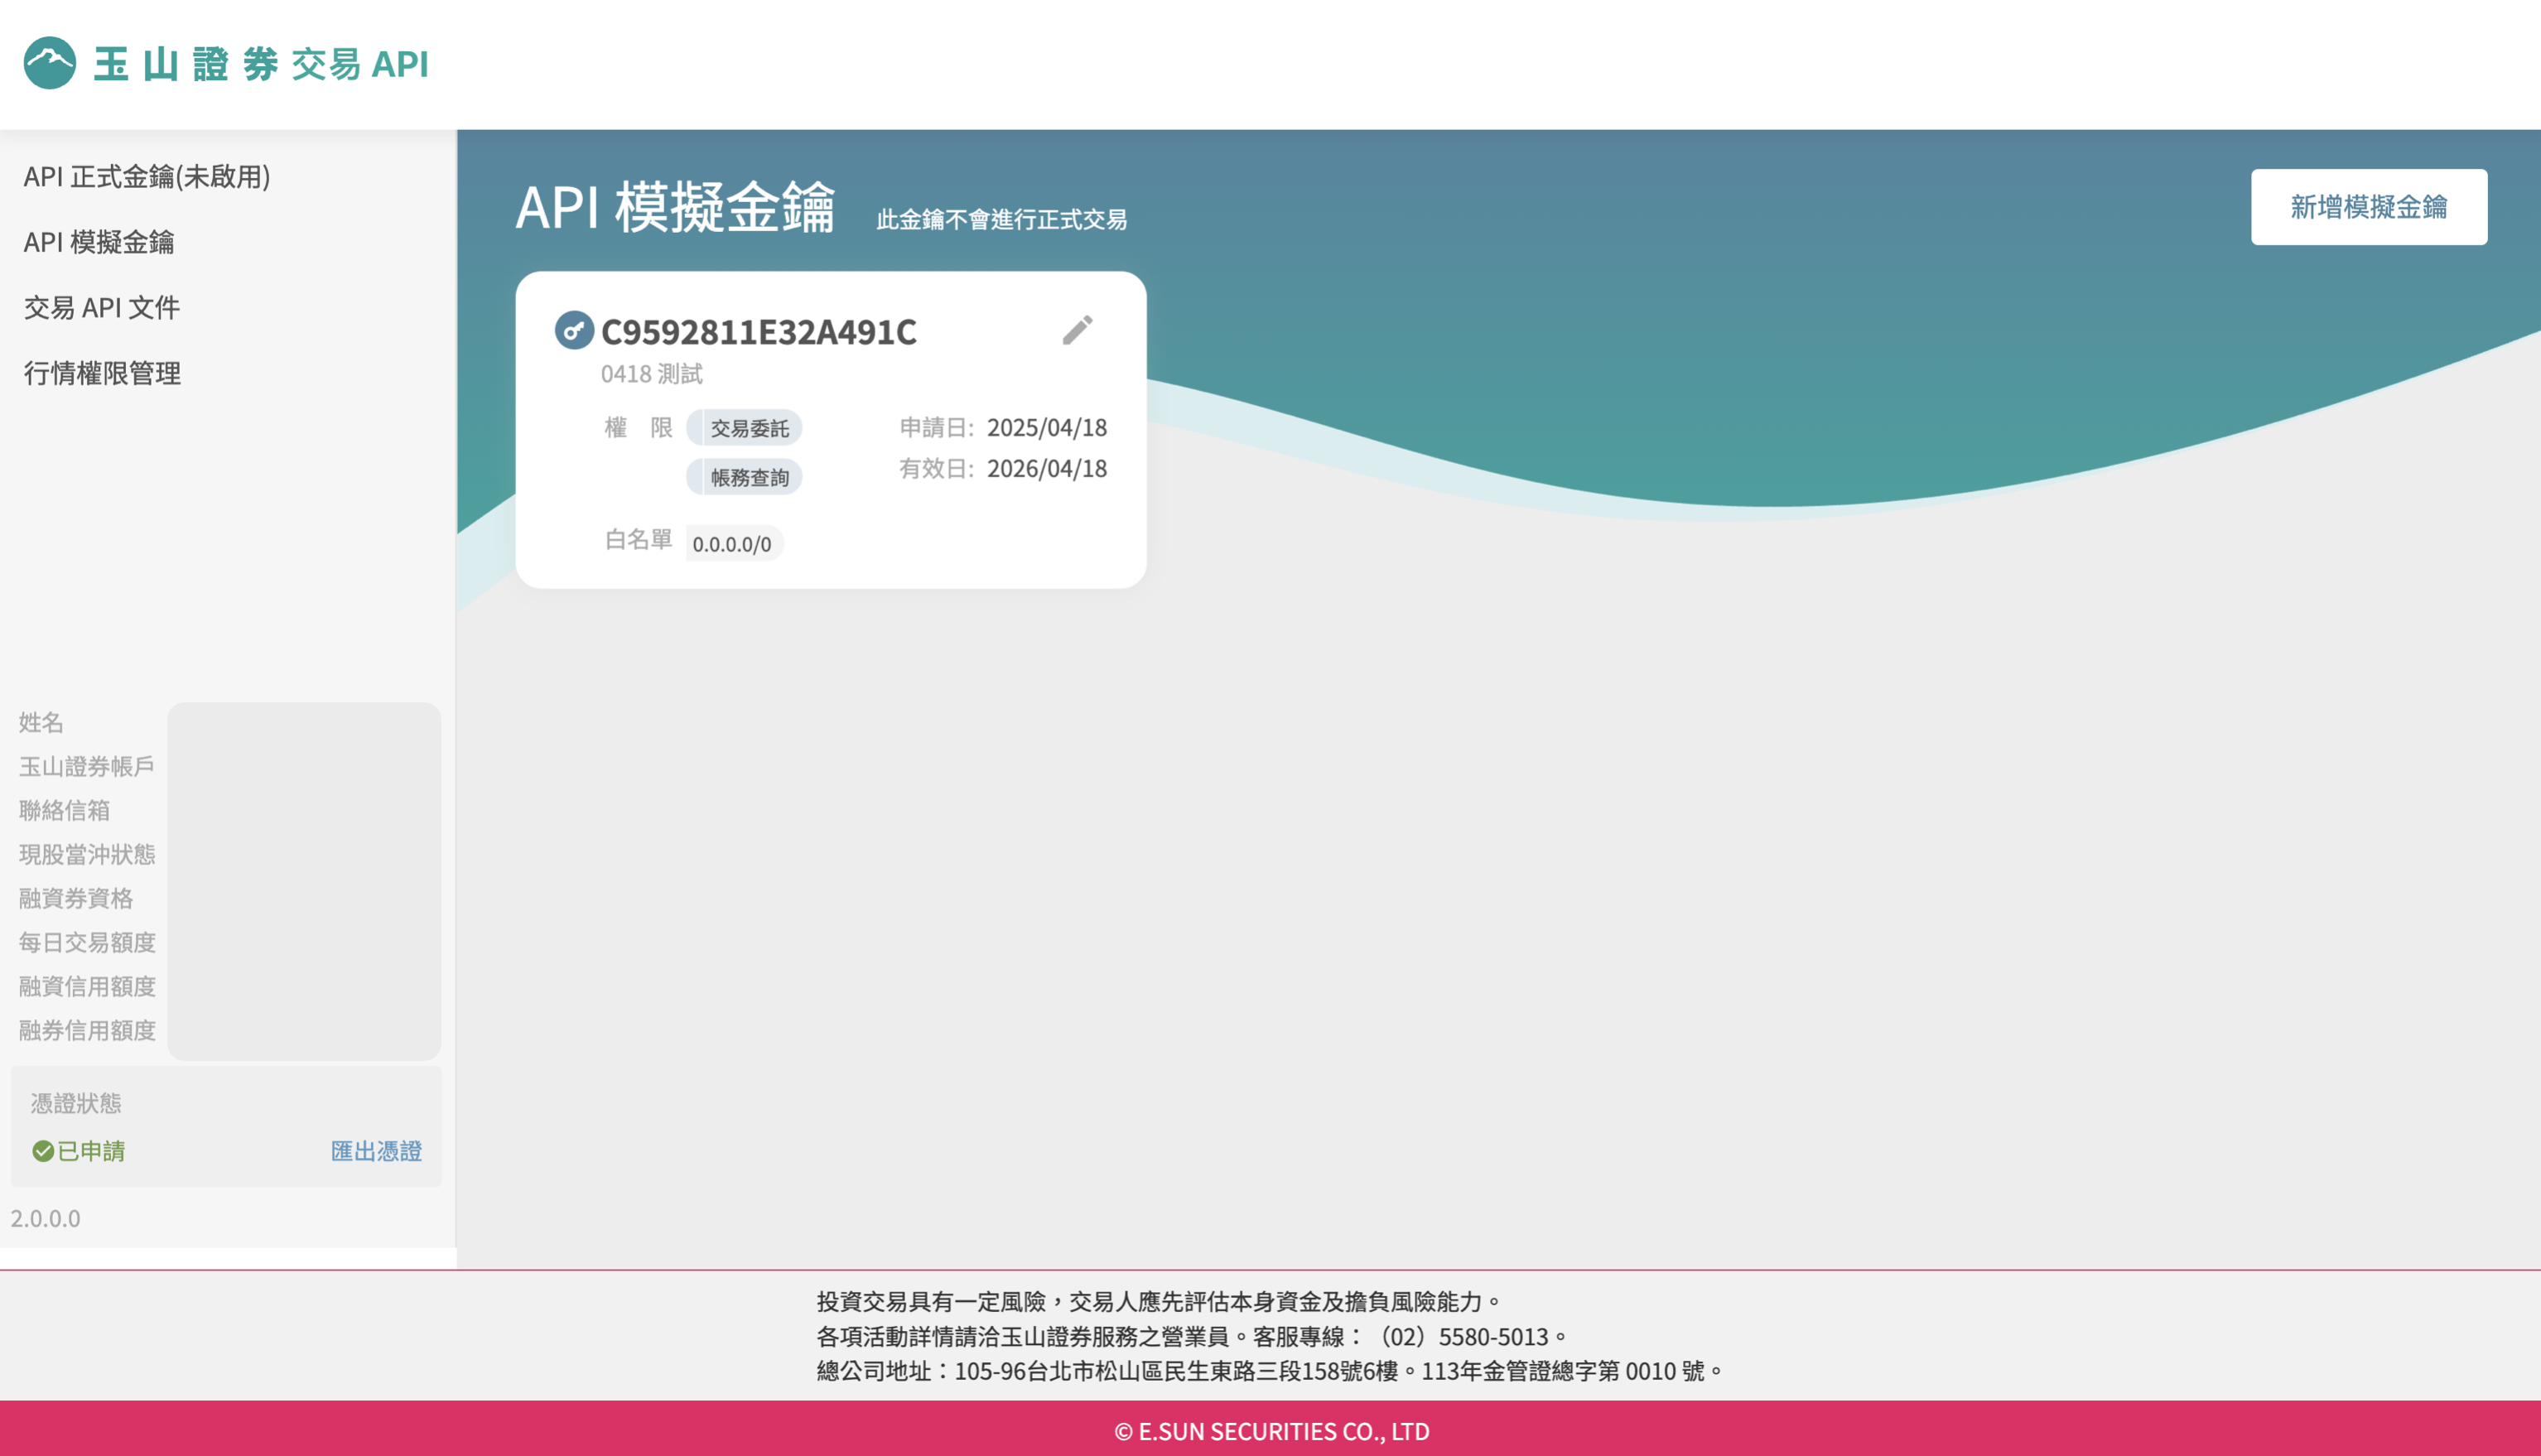
Task: Click the 憑證狀態 heading
Action: [76, 1103]
